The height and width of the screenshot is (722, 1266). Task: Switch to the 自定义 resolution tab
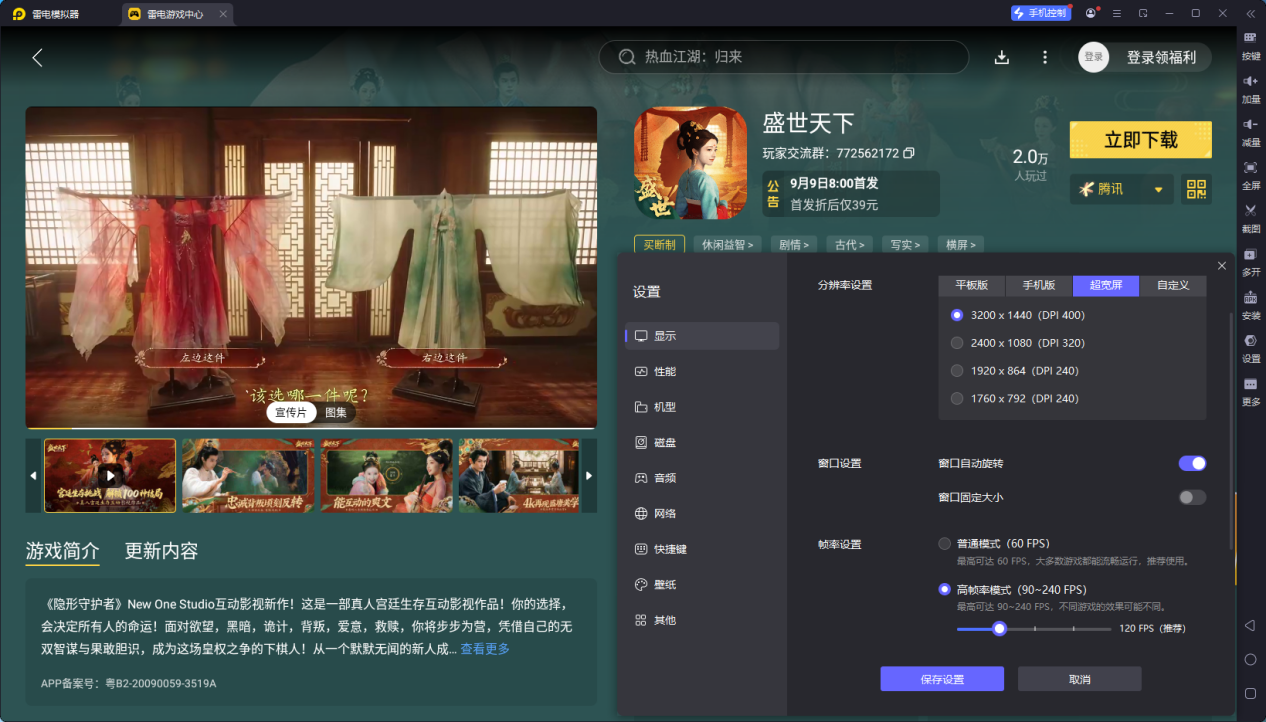point(1173,285)
